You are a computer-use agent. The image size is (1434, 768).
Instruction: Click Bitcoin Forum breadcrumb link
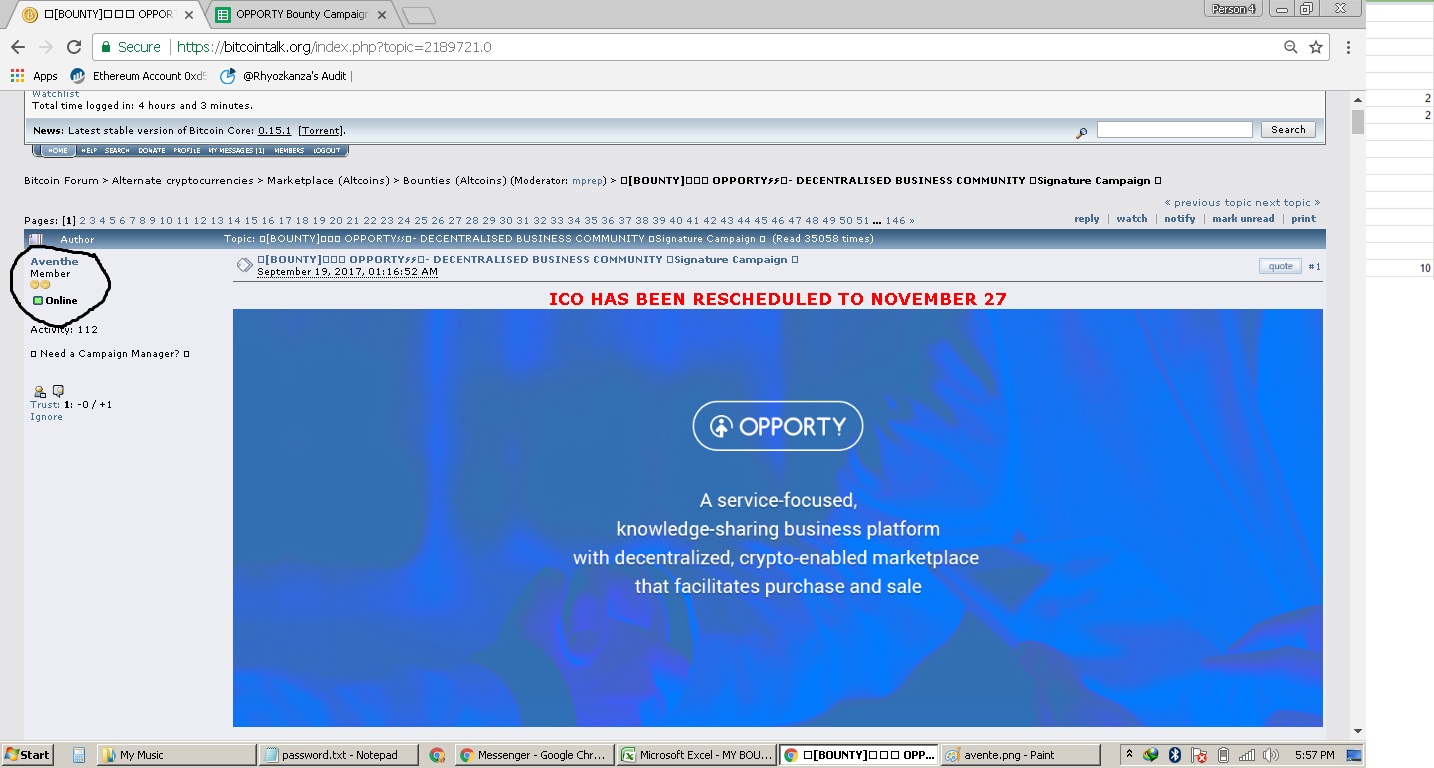pos(61,181)
